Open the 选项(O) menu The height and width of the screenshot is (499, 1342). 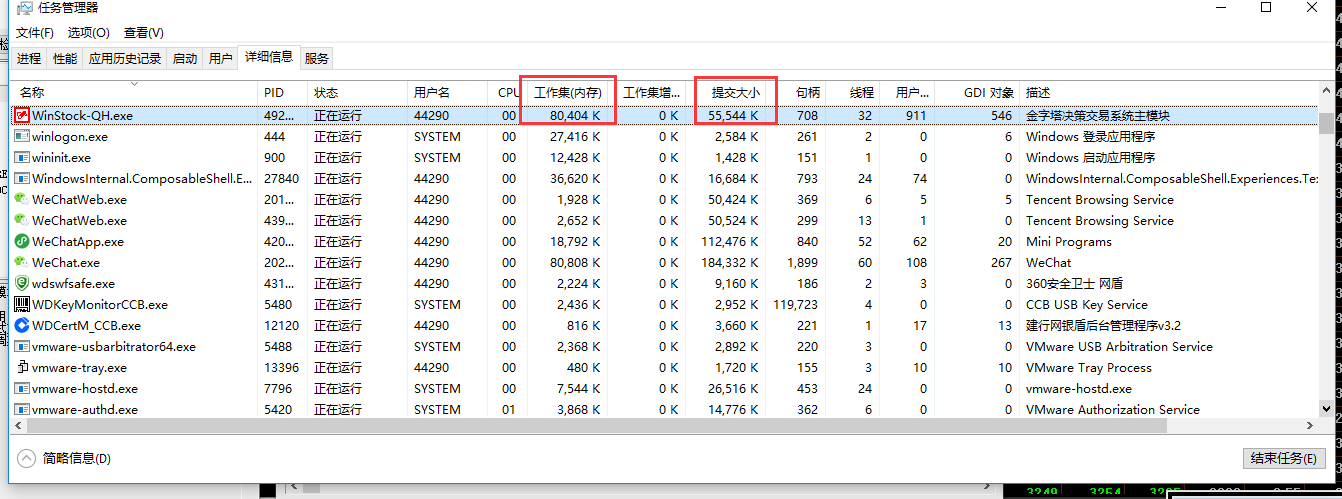point(89,33)
